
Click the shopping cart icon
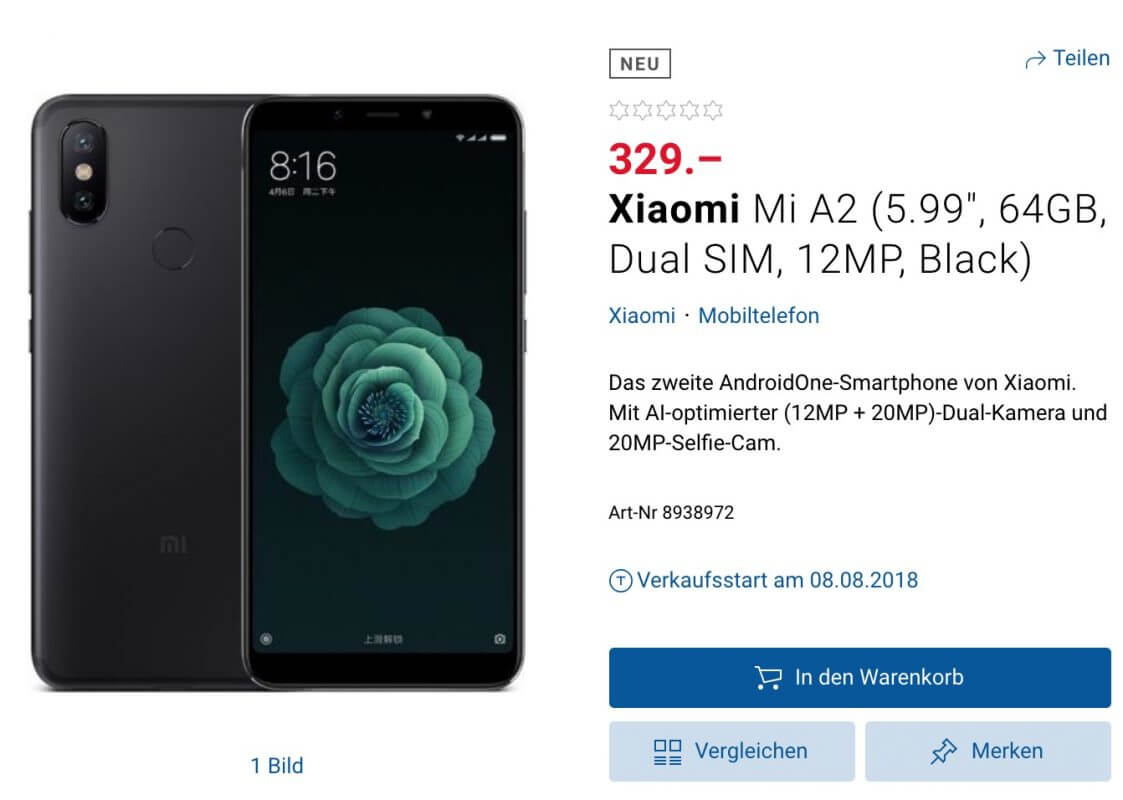coord(768,678)
